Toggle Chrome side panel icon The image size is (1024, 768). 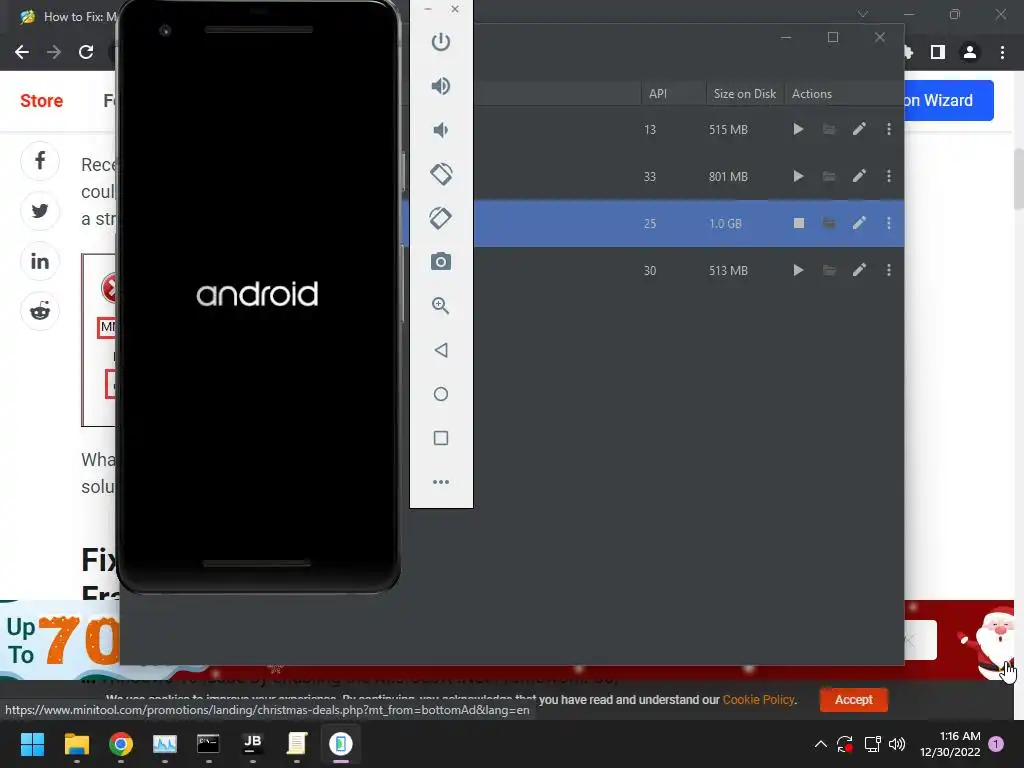(938, 52)
